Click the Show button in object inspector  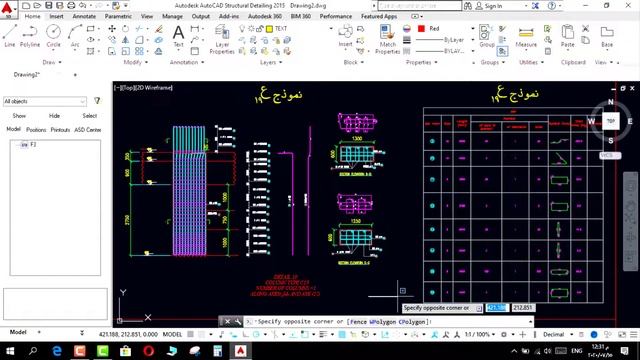[x=19, y=116]
